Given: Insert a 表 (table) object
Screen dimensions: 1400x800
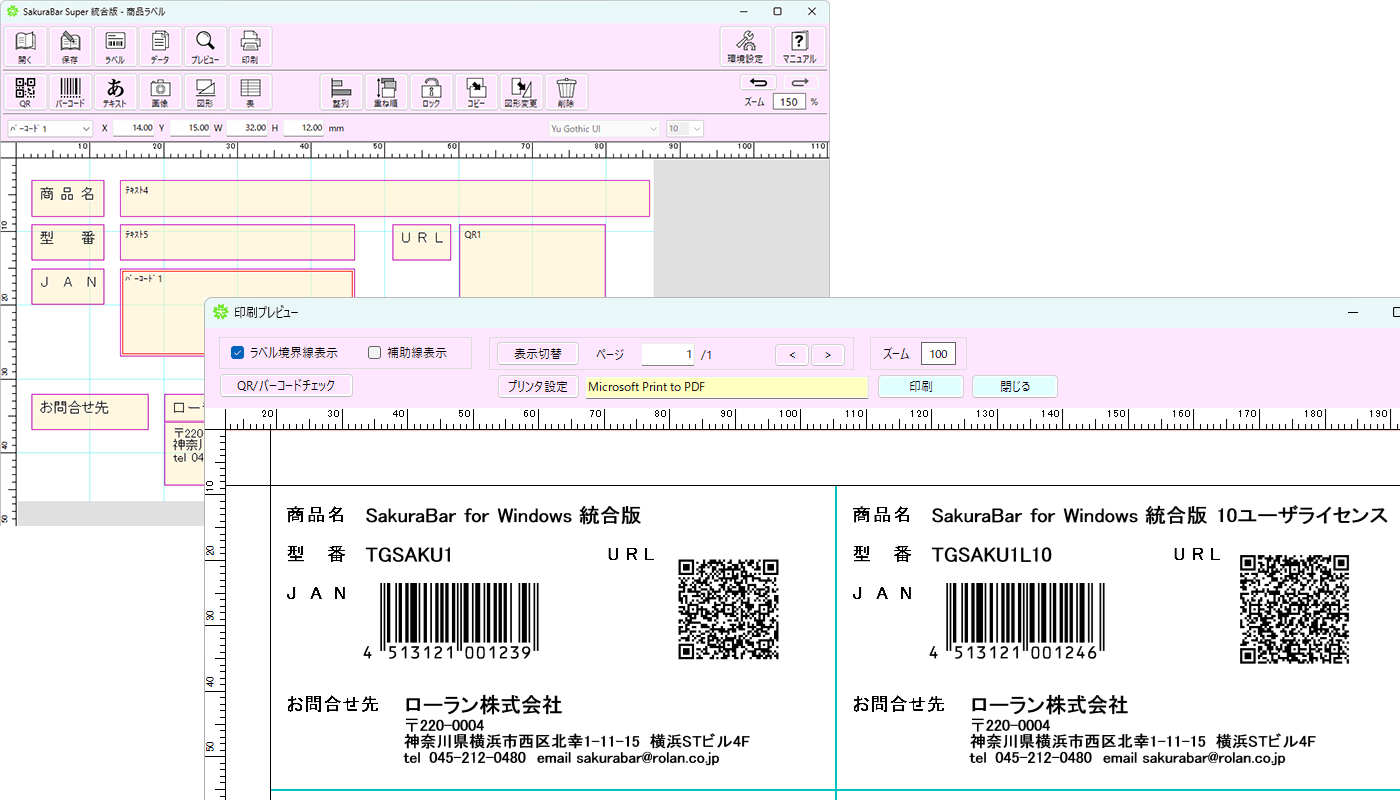Looking at the screenshot, I should point(250,91).
